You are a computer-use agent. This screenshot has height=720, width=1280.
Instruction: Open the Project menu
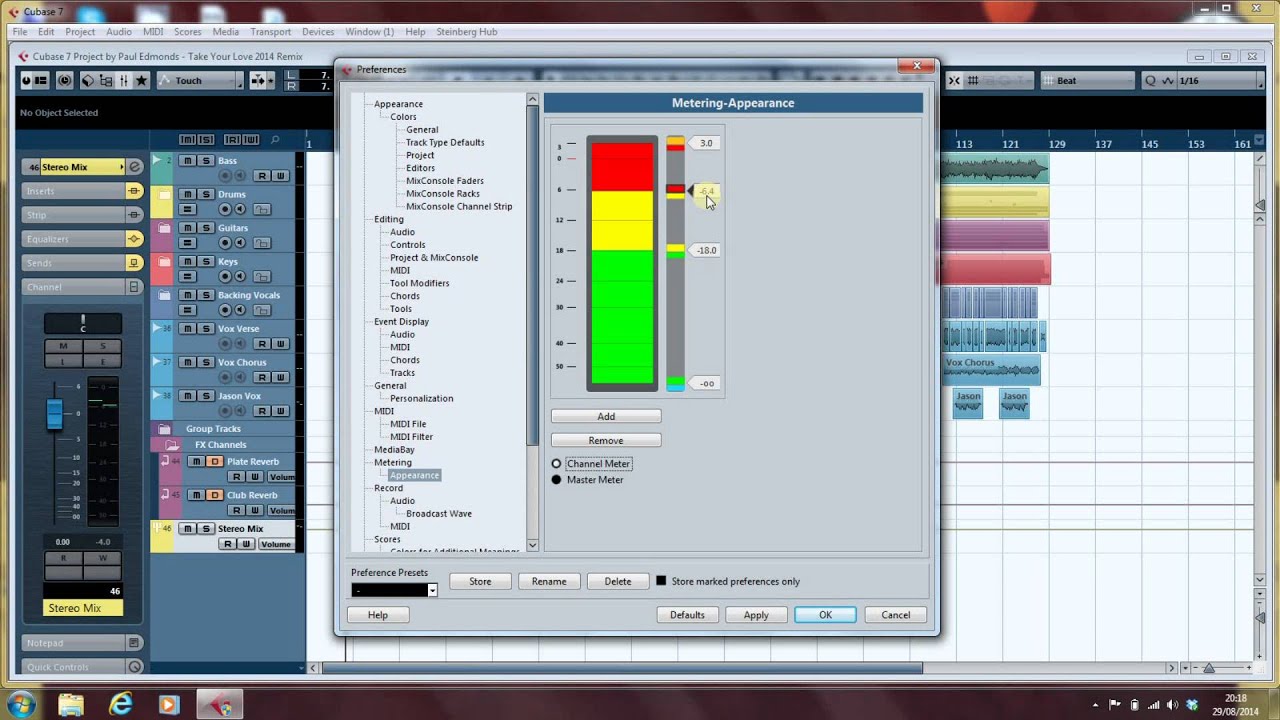pyautogui.click(x=80, y=32)
